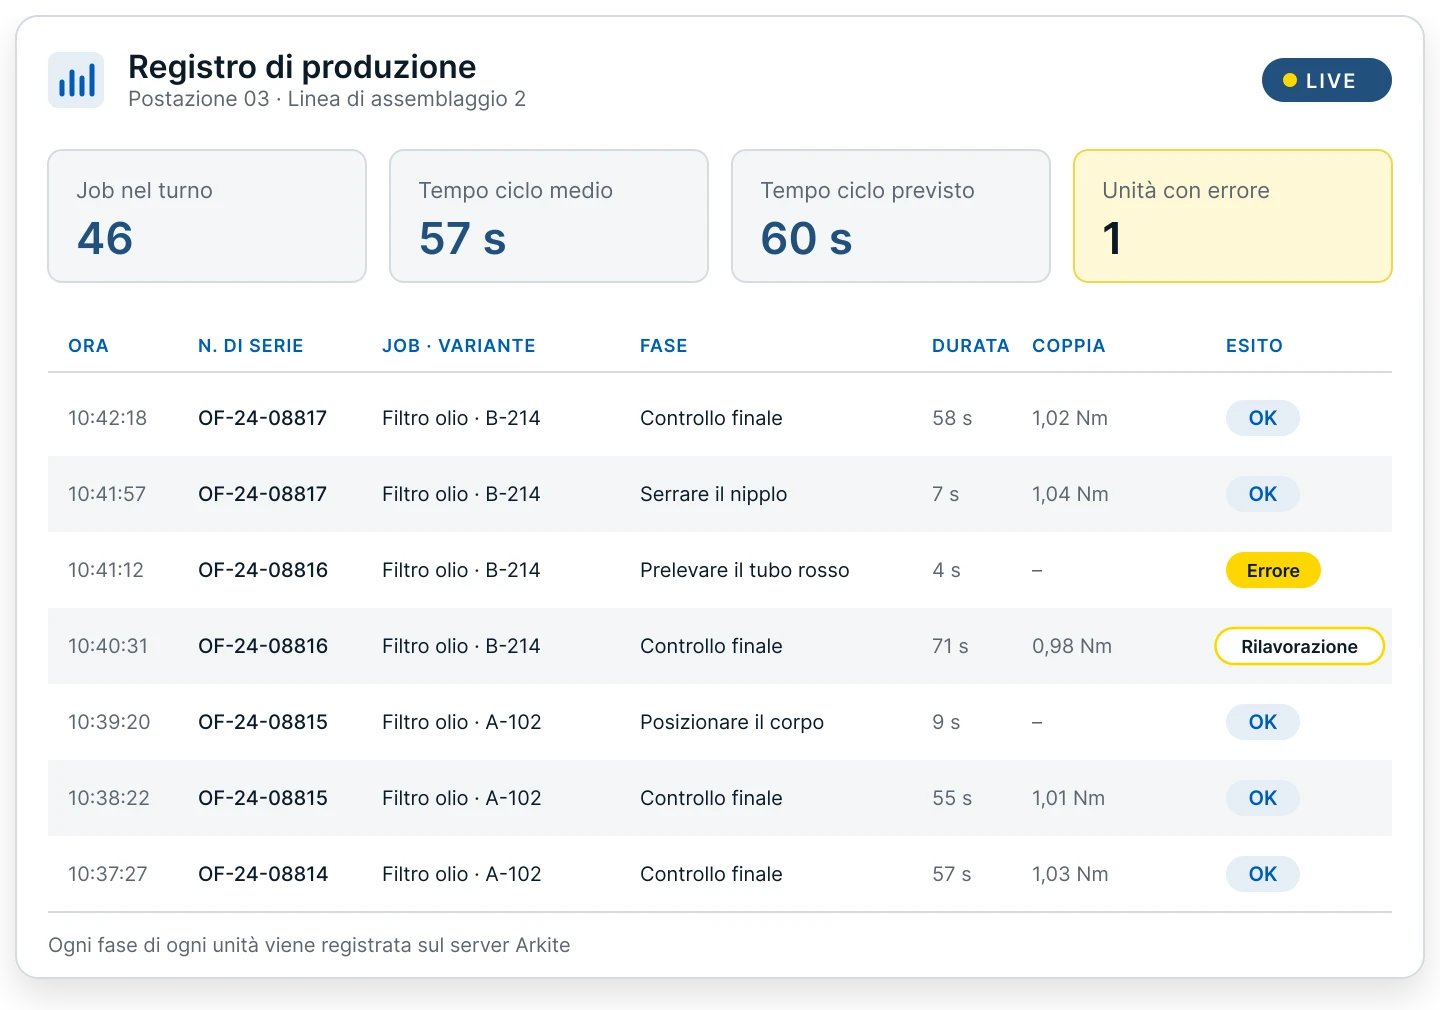The image size is (1440, 1010).
Task: Click the torque value "1,01 Nm"
Action: tap(1069, 798)
